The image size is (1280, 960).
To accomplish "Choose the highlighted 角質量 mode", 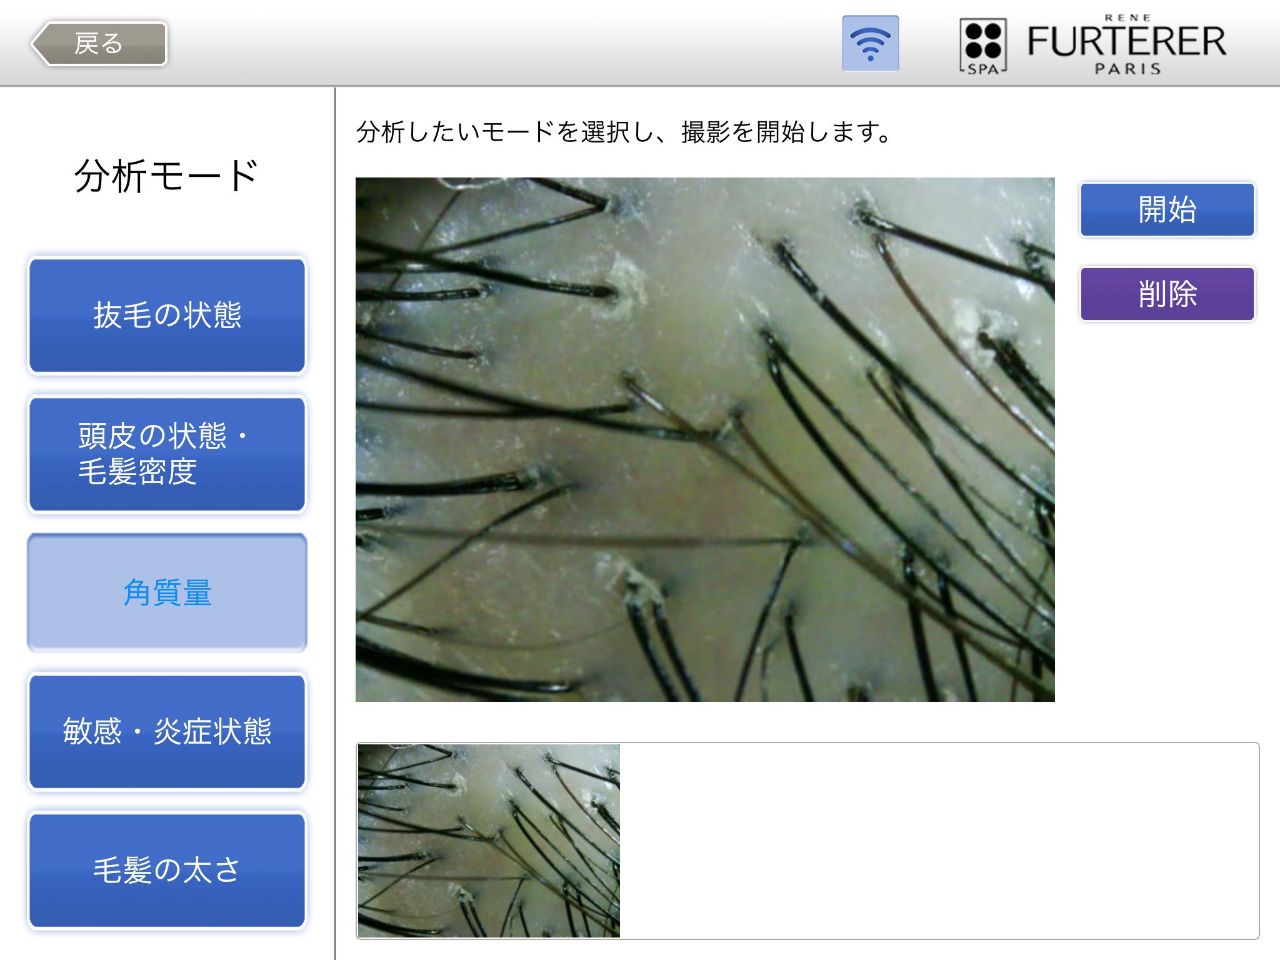I will 167,592.
